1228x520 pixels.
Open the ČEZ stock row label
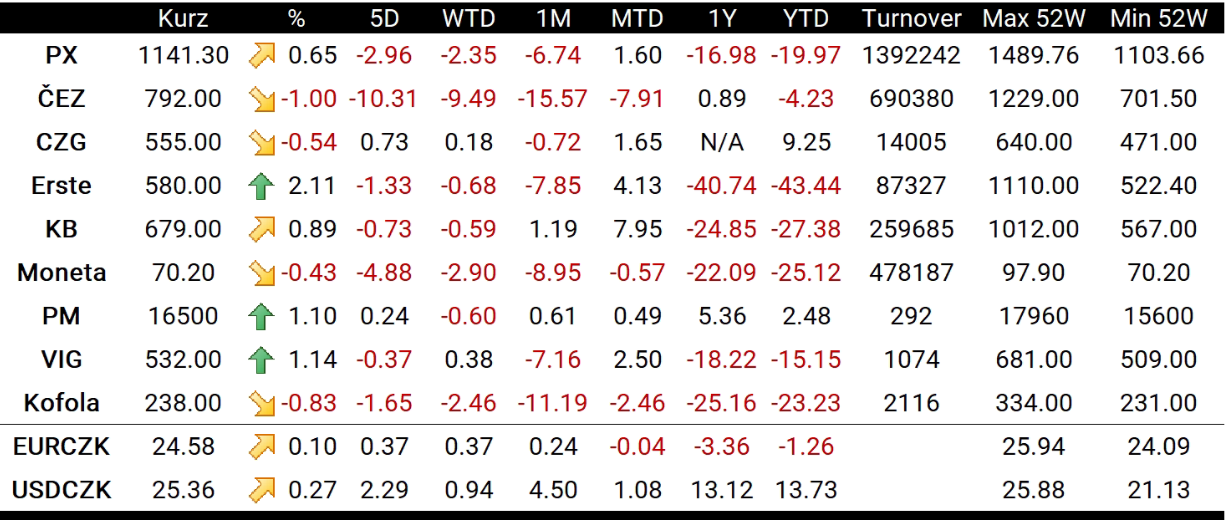pyautogui.click(x=62, y=99)
